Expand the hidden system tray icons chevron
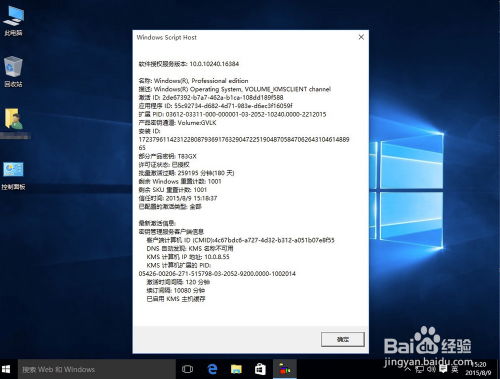Viewport: 500px width, 379px height. click(x=408, y=369)
